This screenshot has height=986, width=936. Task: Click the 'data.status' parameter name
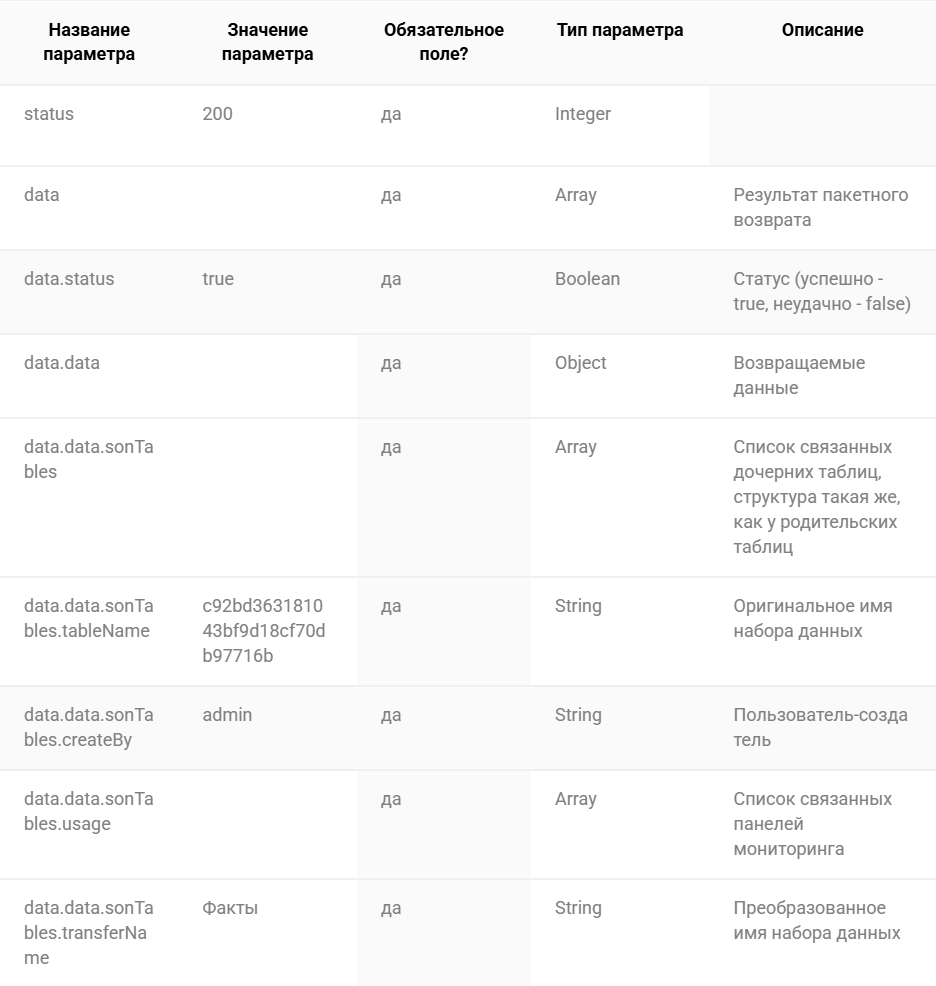(x=69, y=279)
